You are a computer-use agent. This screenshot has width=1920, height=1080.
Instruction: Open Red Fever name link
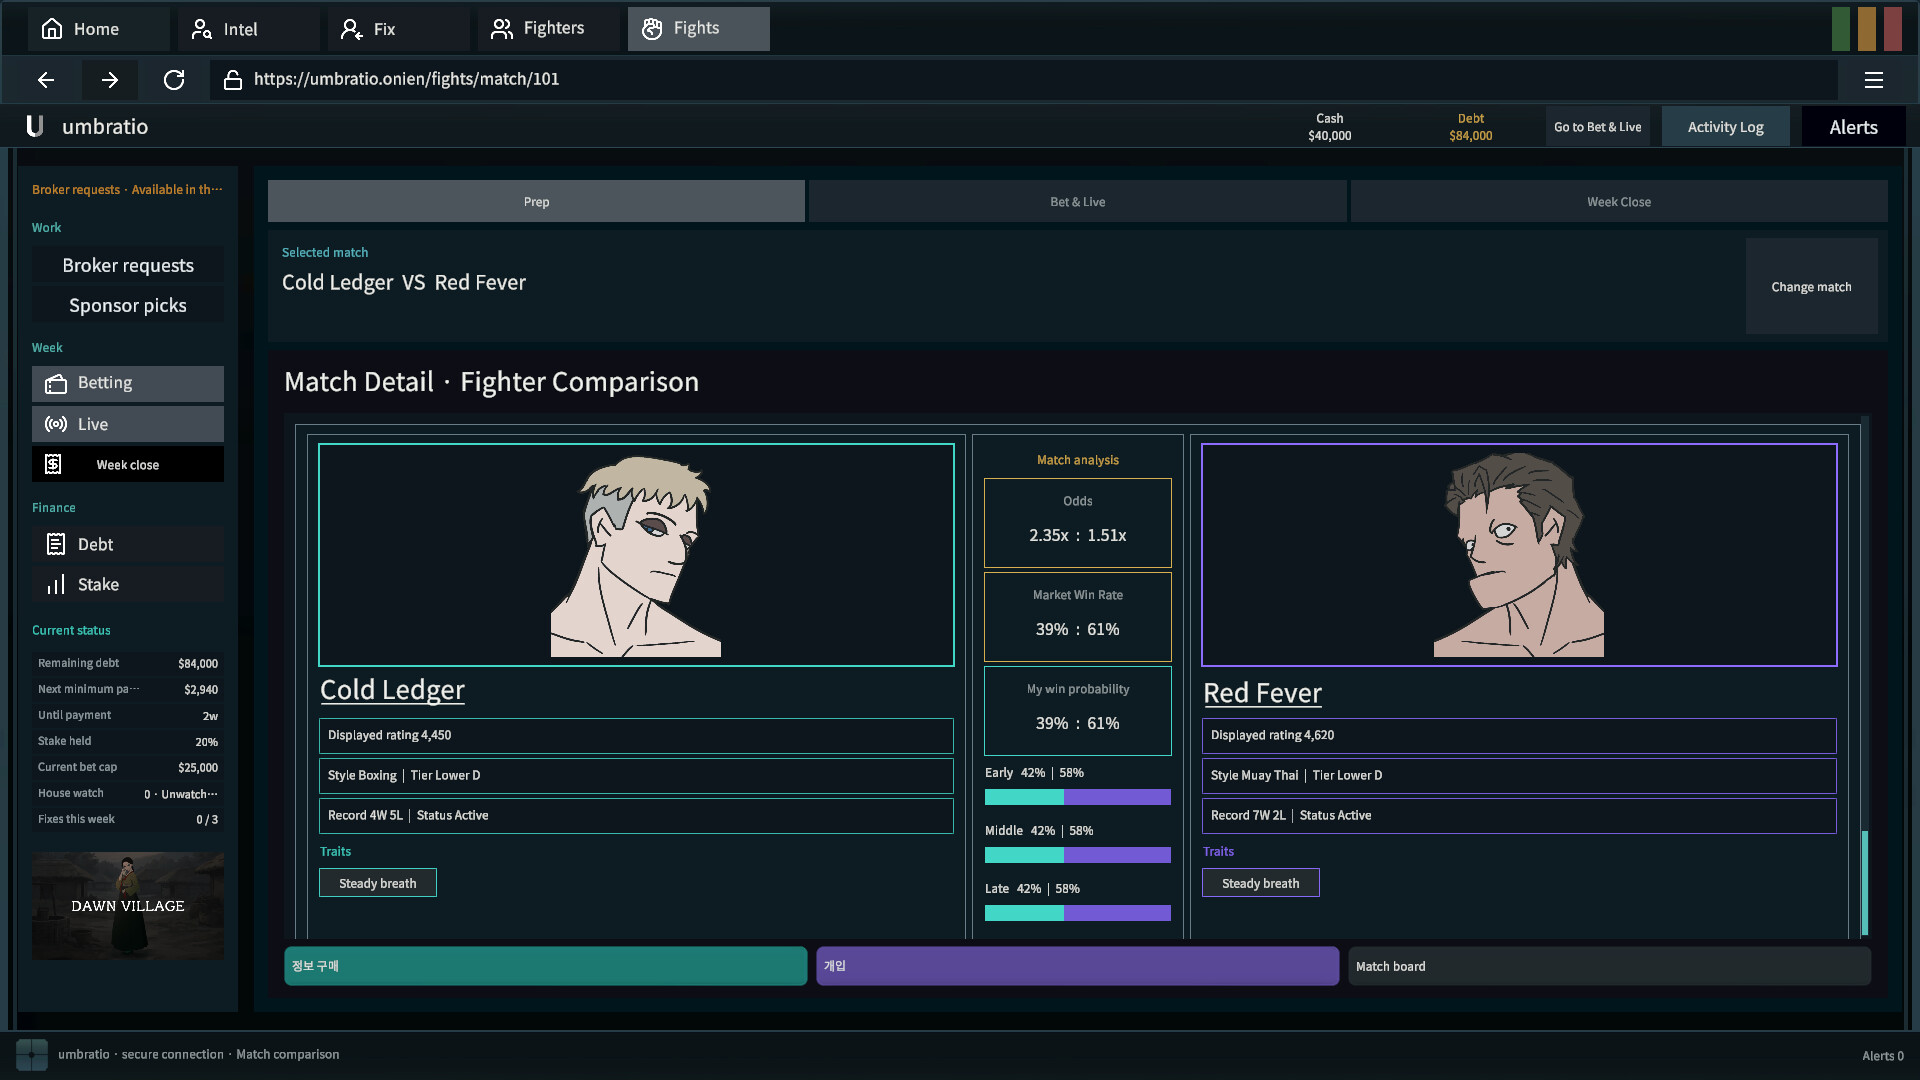[x=1262, y=693]
